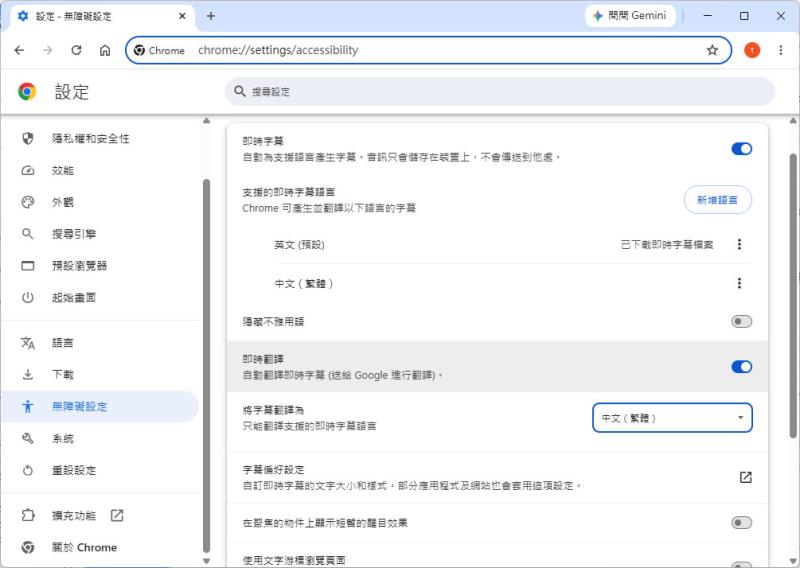Click the speedometer 效能 icon
800x568 pixels.
[x=28, y=170]
